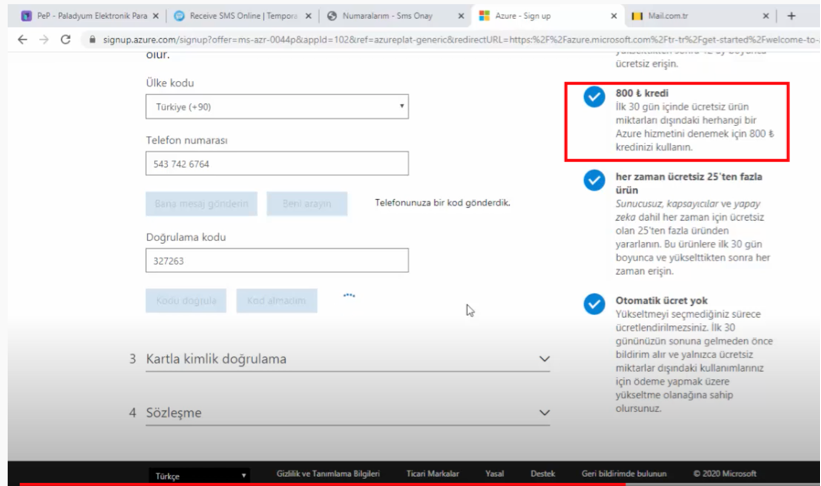Click the Kod almadım button

pos(276,301)
